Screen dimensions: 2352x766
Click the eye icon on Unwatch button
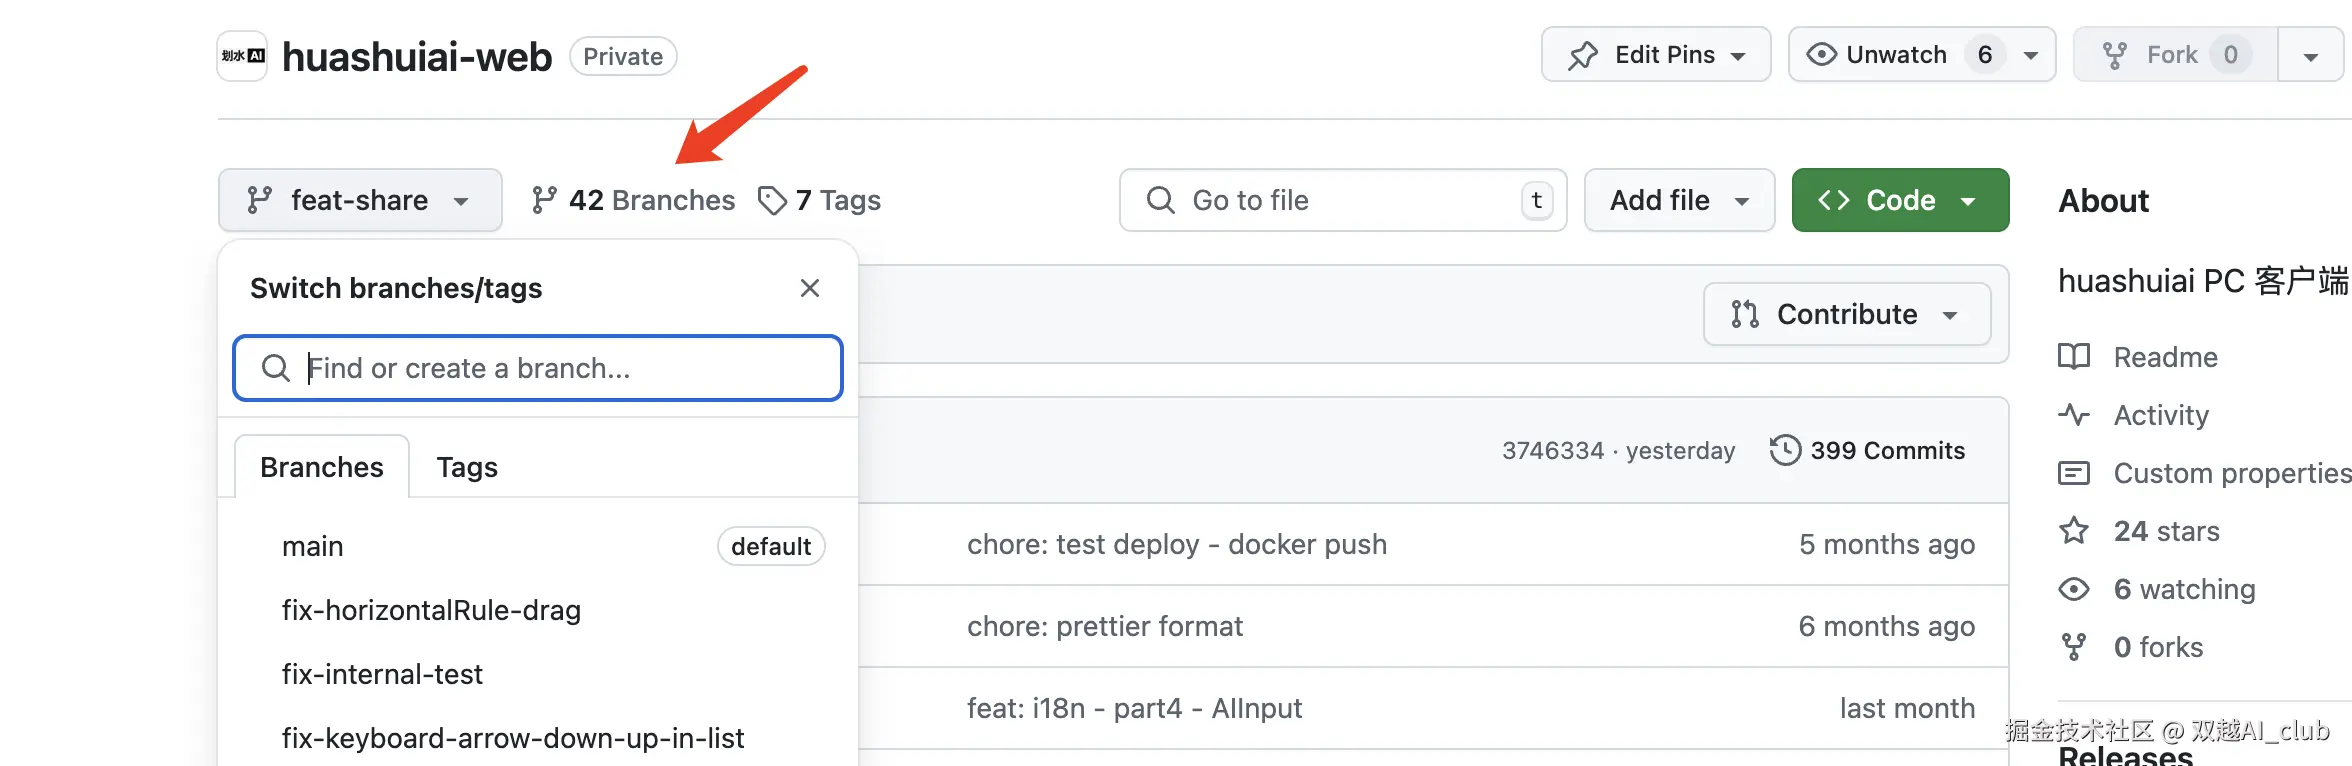[x=1822, y=54]
